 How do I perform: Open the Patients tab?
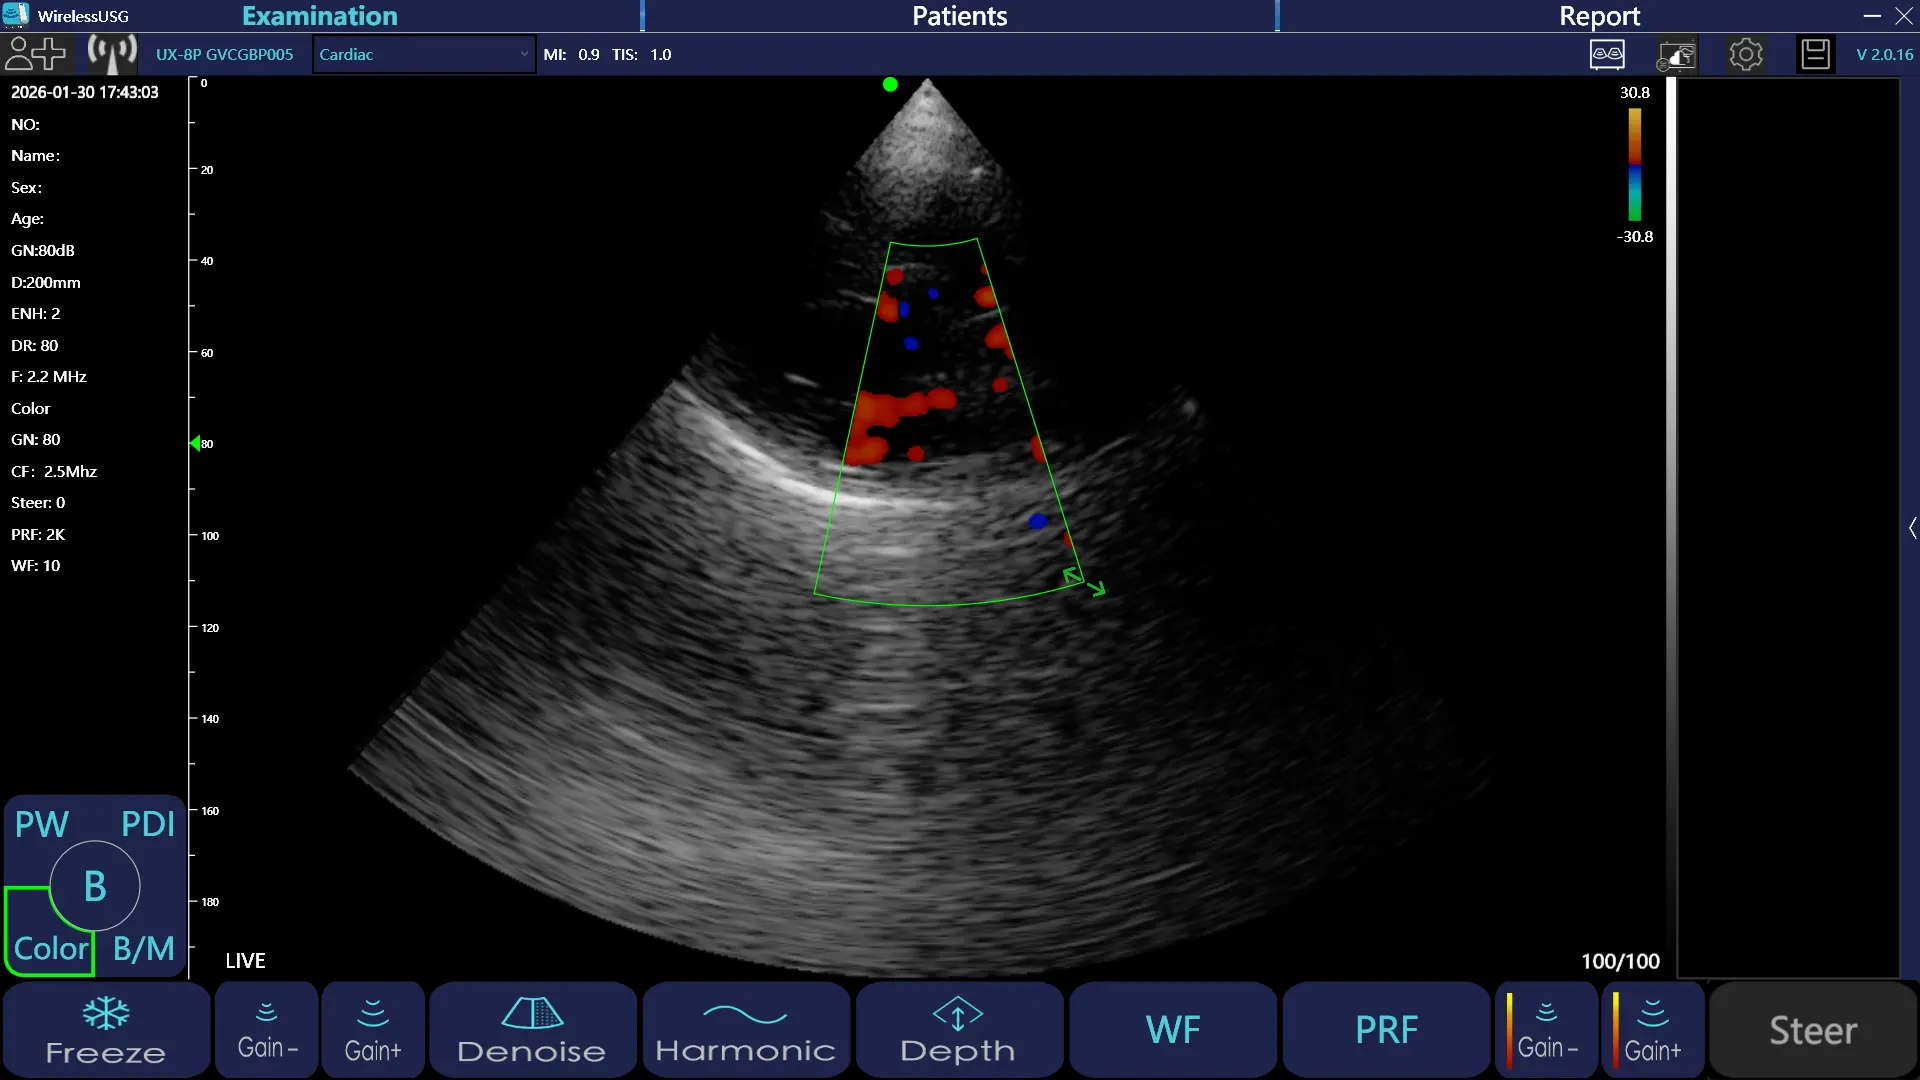pos(959,16)
